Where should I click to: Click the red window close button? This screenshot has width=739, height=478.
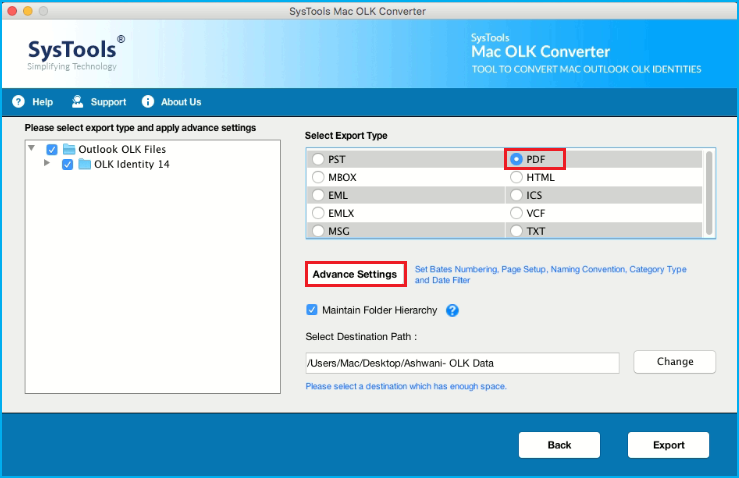(13, 11)
